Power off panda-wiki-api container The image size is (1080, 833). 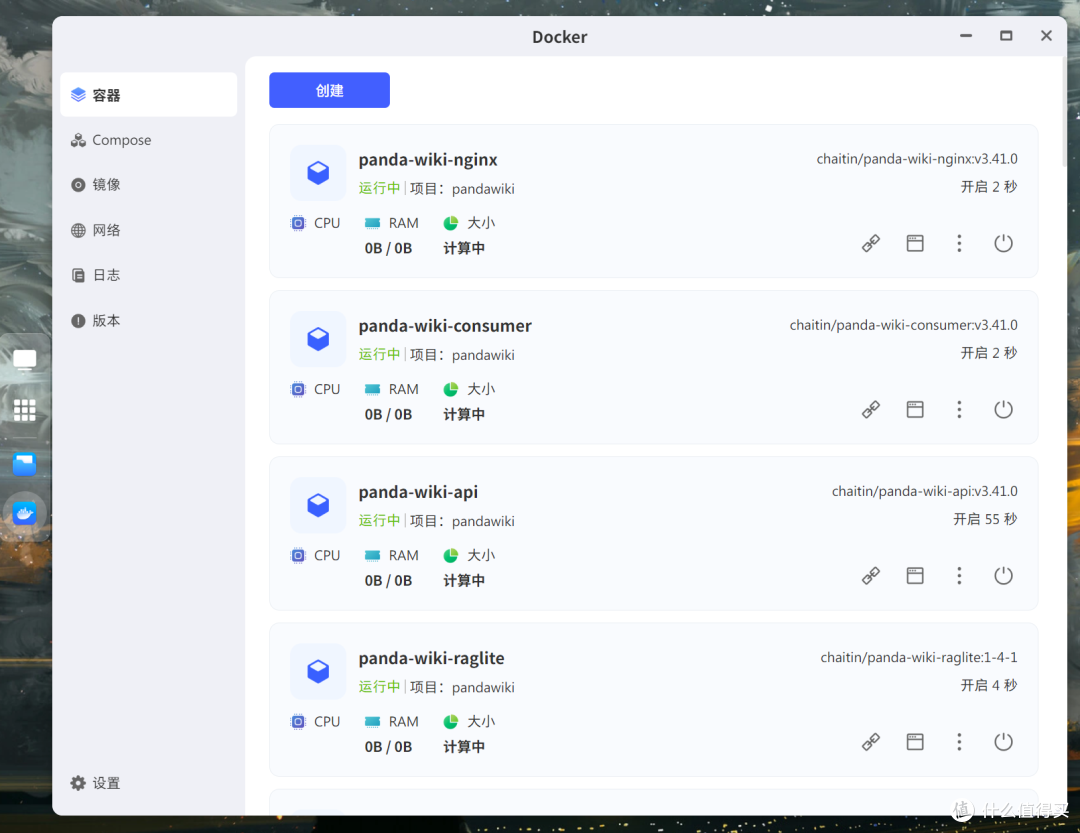click(x=1003, y=575)
